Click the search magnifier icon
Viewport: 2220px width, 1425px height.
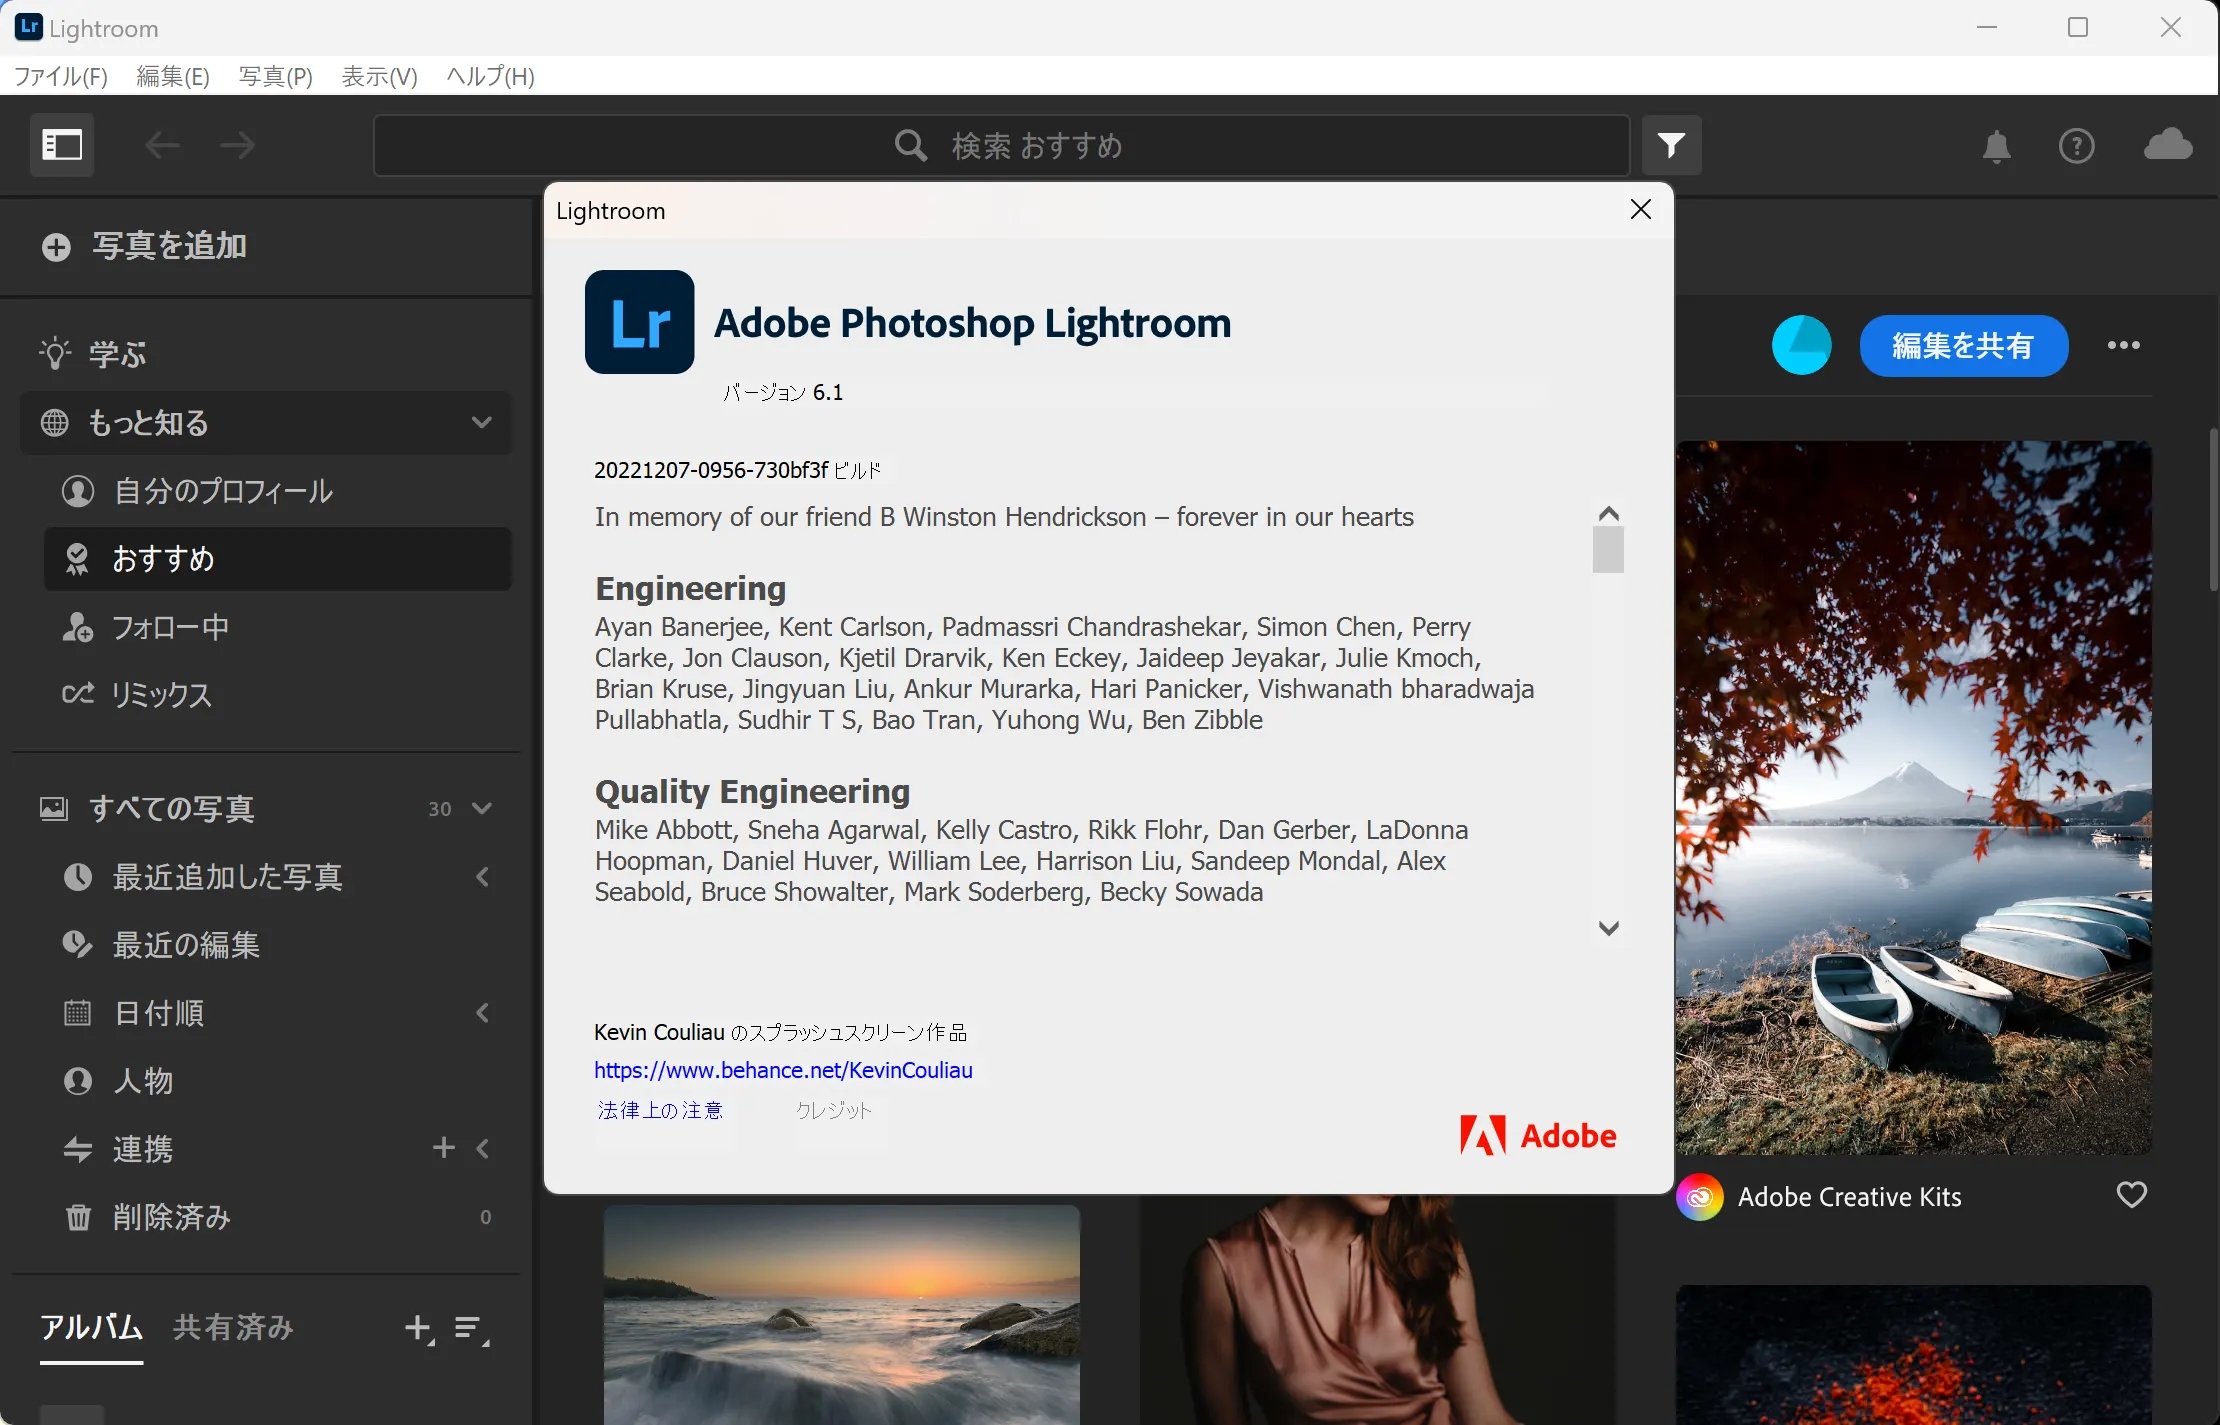pos(910,146)
